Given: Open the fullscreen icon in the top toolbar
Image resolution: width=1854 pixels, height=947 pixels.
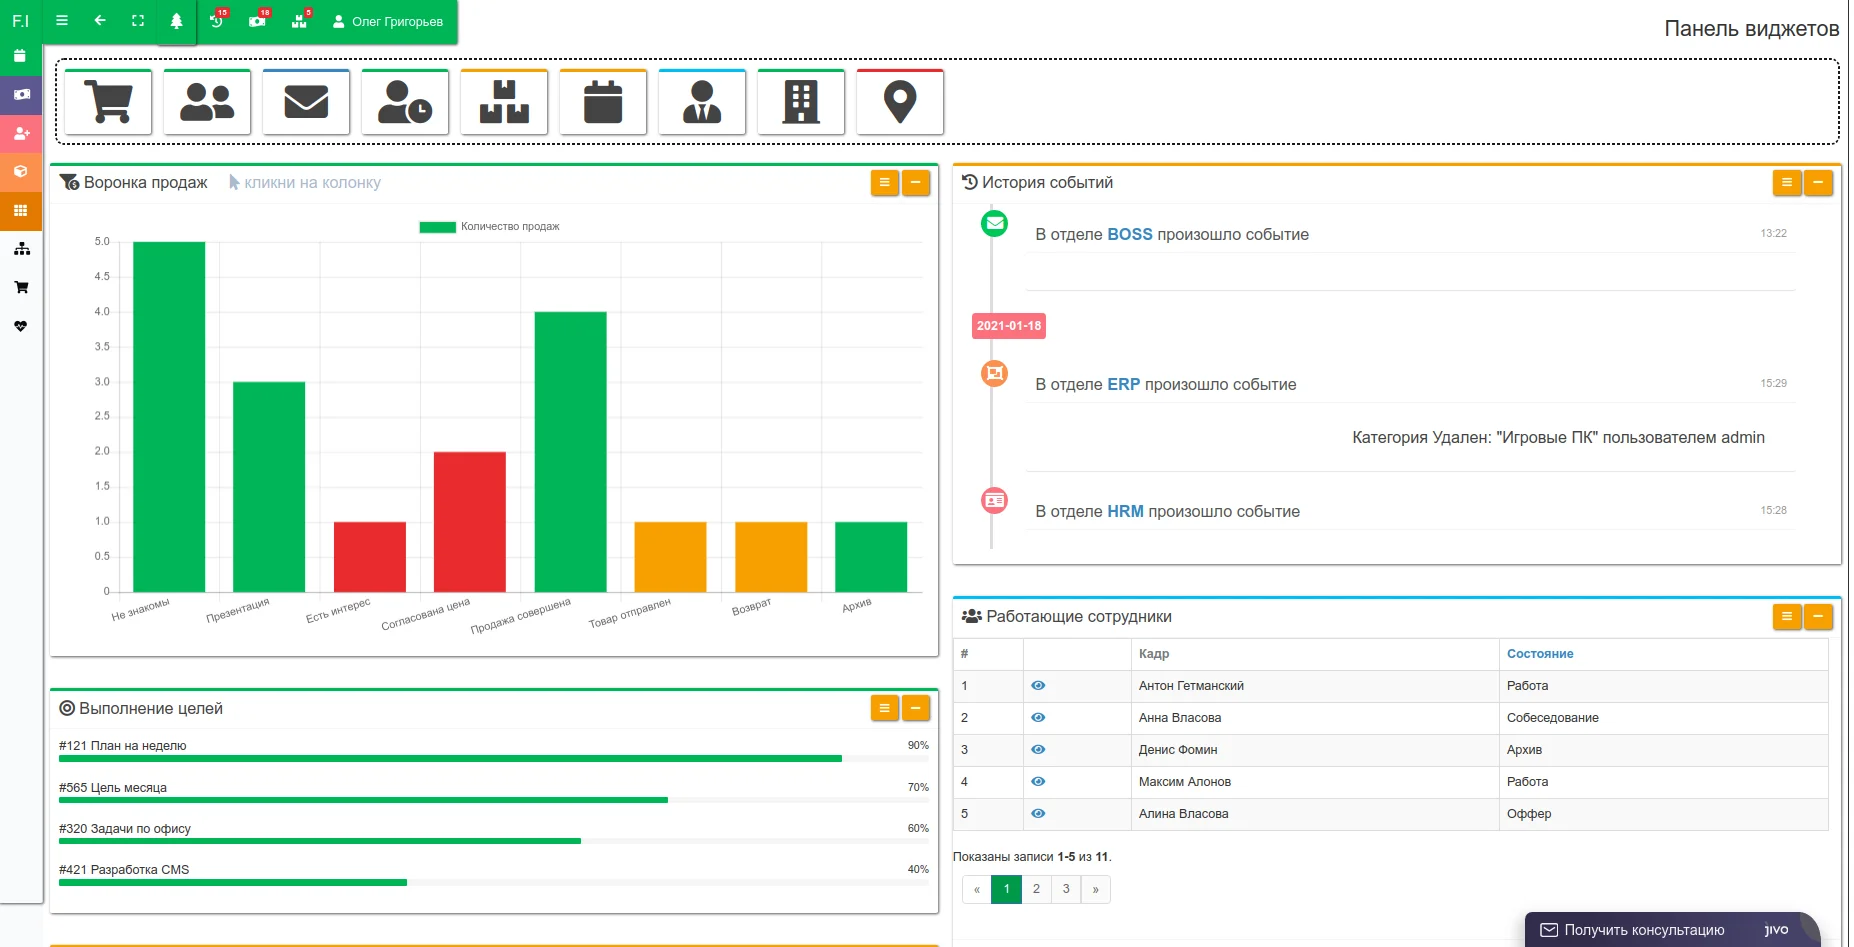Looking at the screenshot, I should tap(138, 20).
